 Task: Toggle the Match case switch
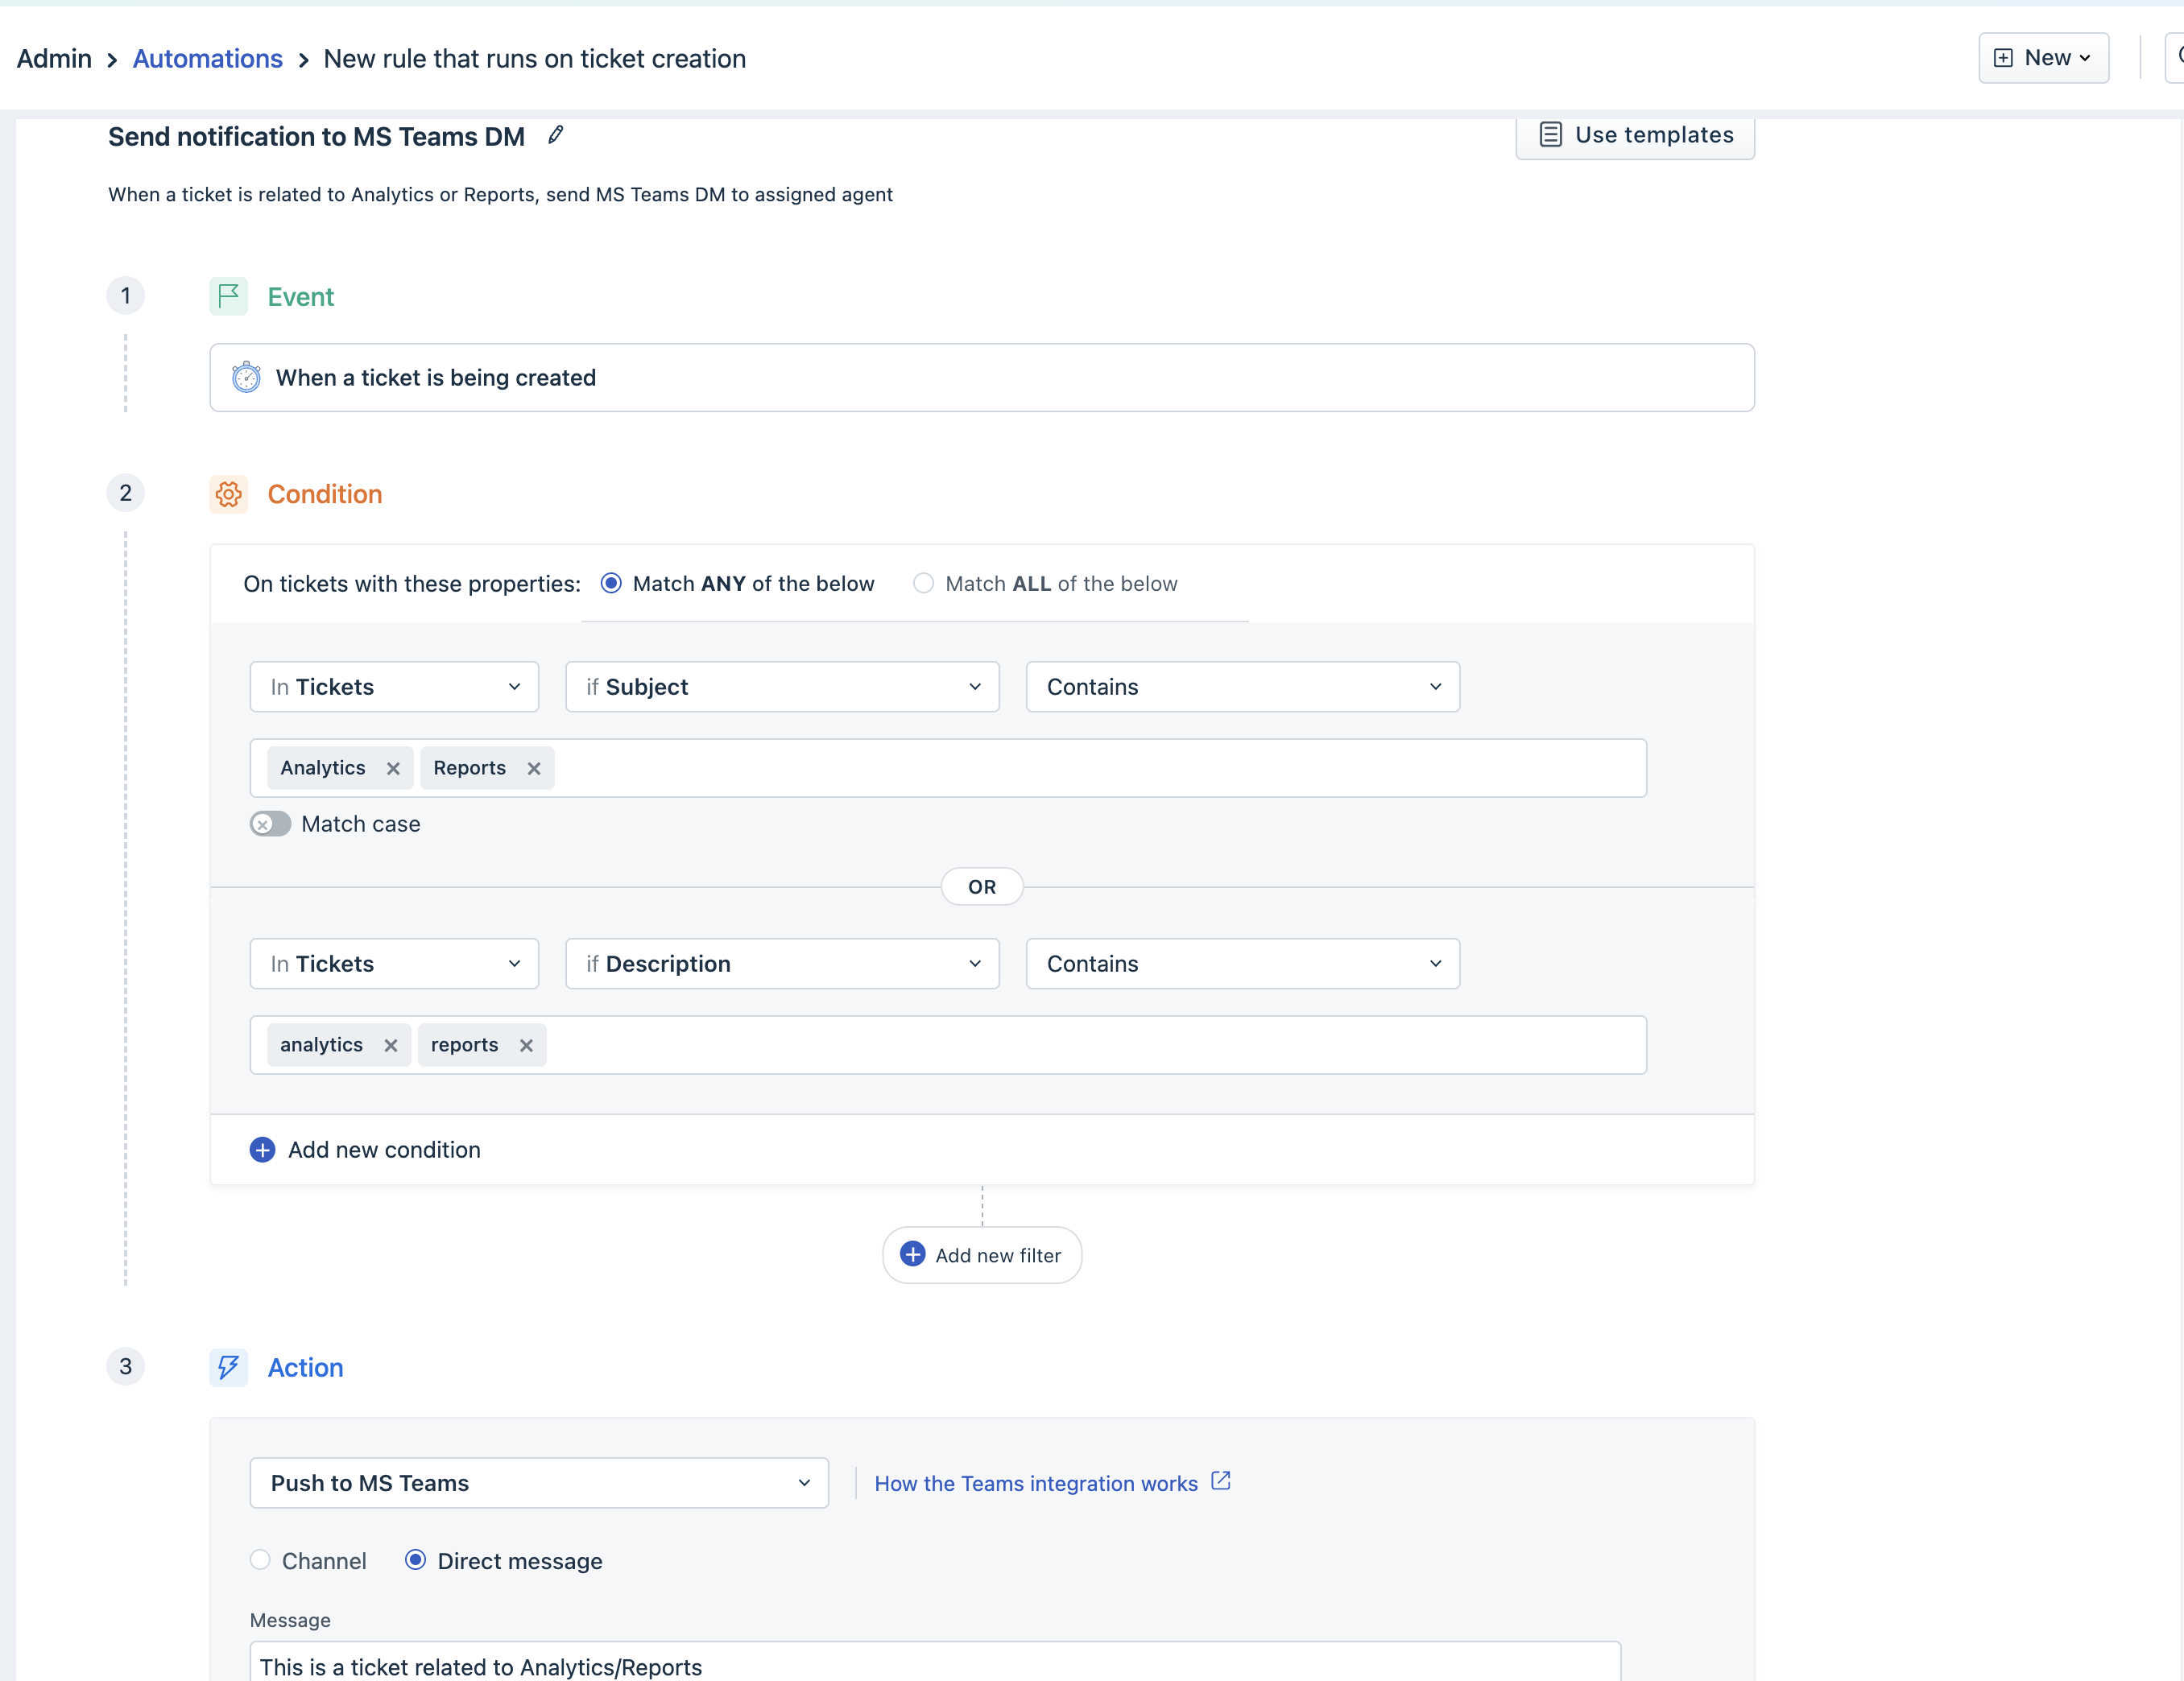point(270,824)
